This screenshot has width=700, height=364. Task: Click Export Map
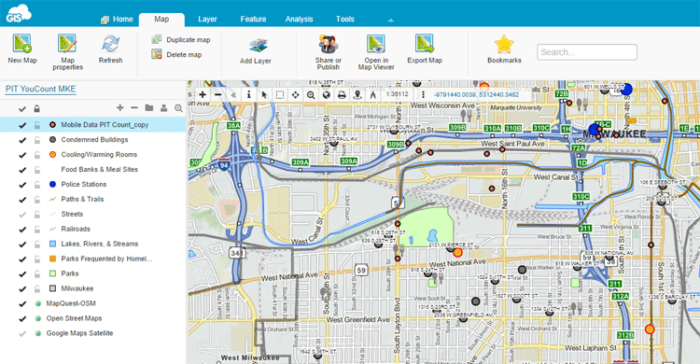coord(424,49)
